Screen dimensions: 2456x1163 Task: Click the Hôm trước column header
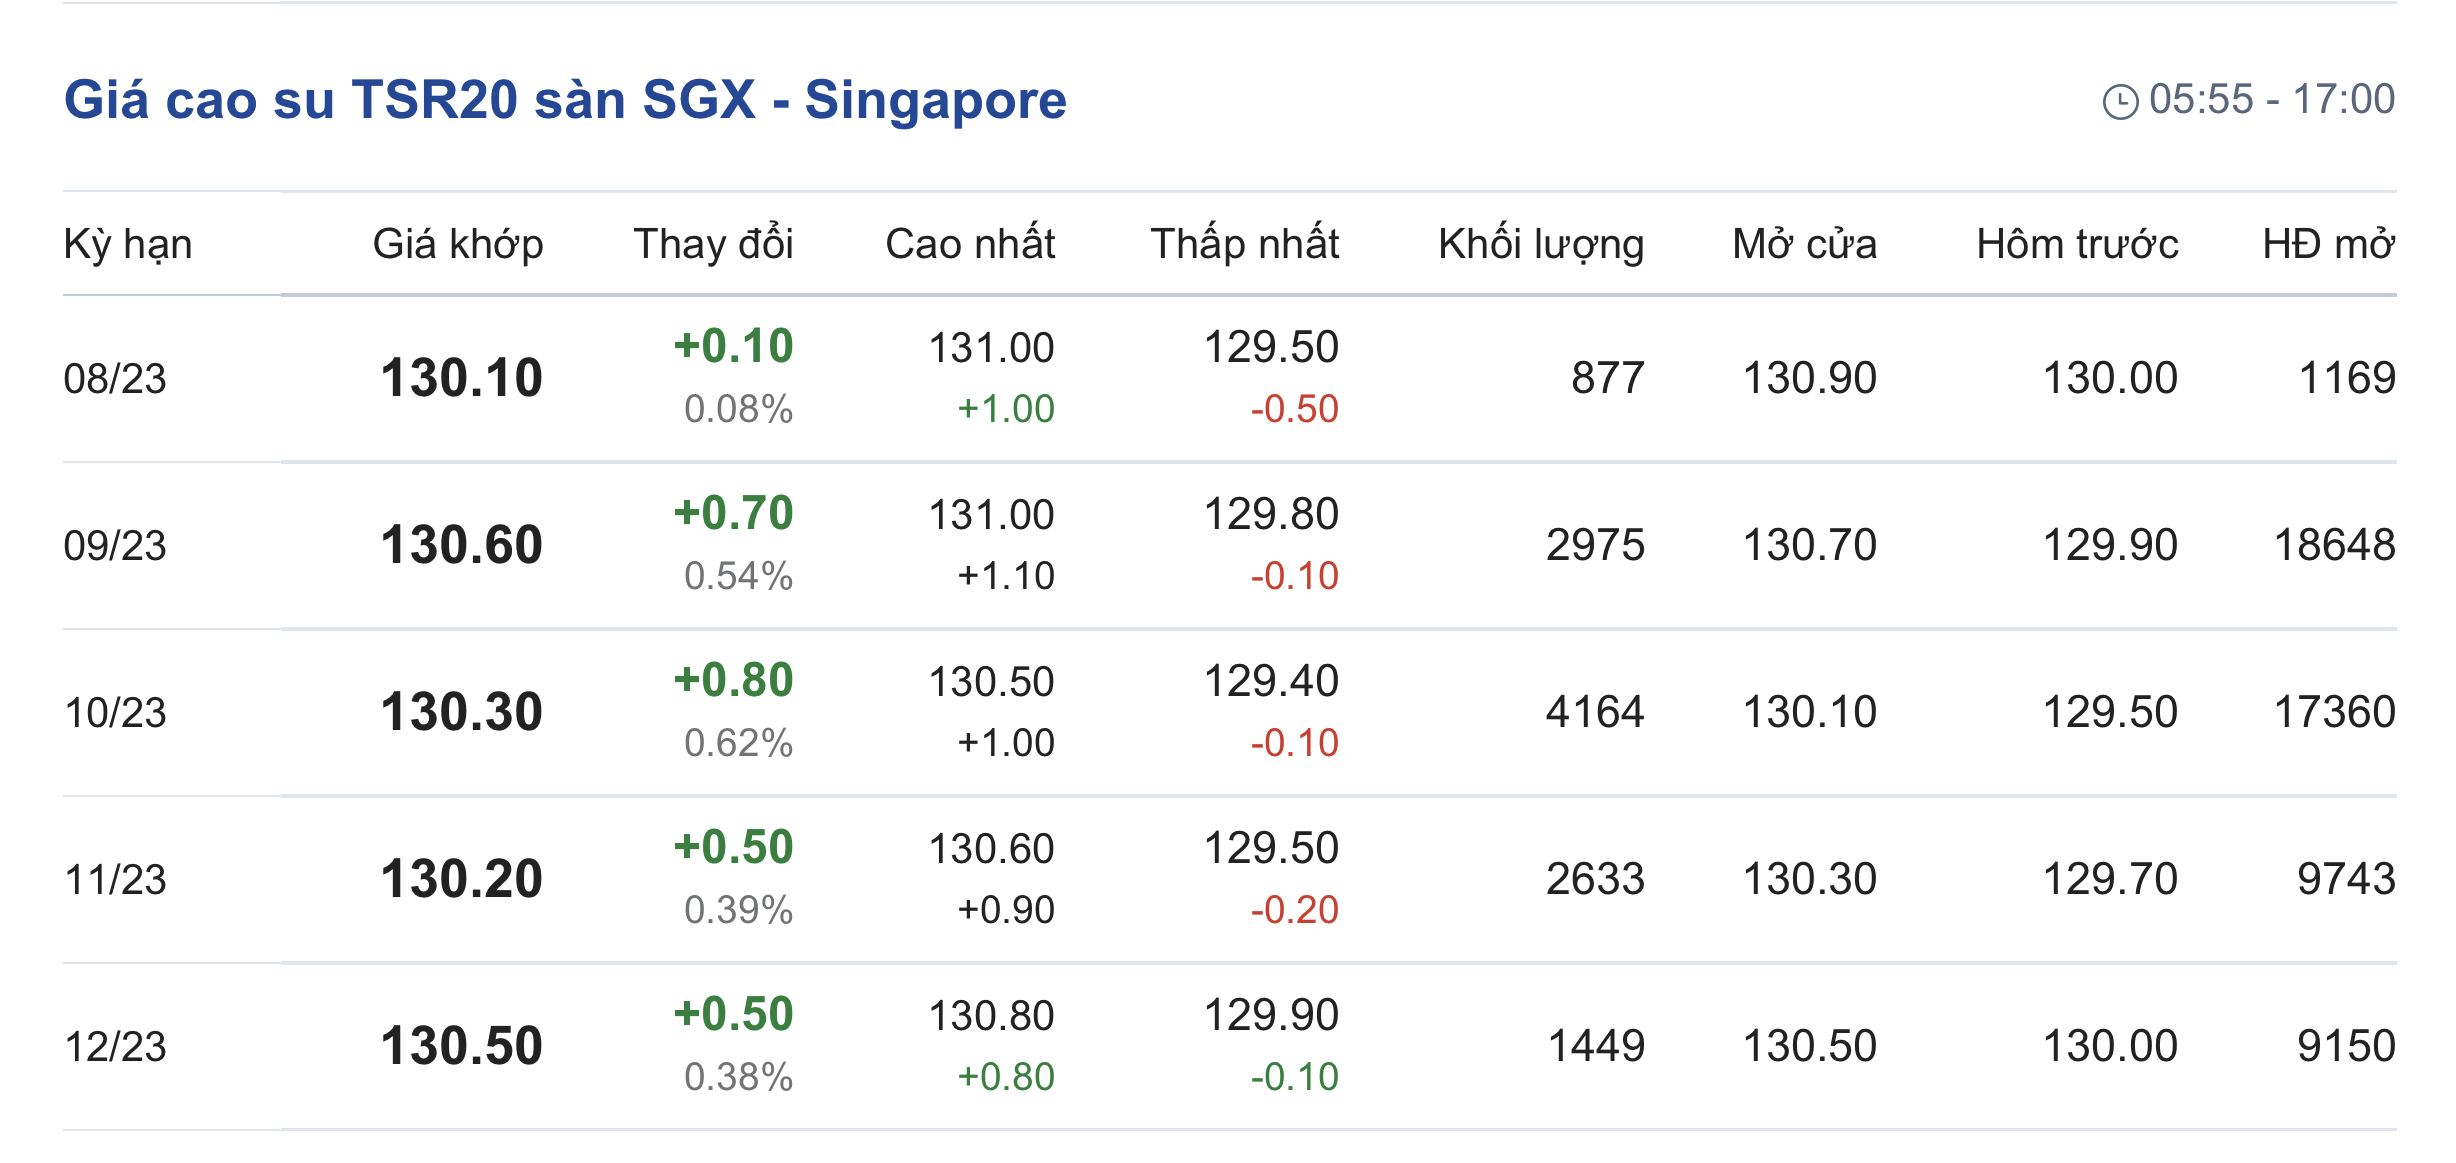pos(2077,244)
